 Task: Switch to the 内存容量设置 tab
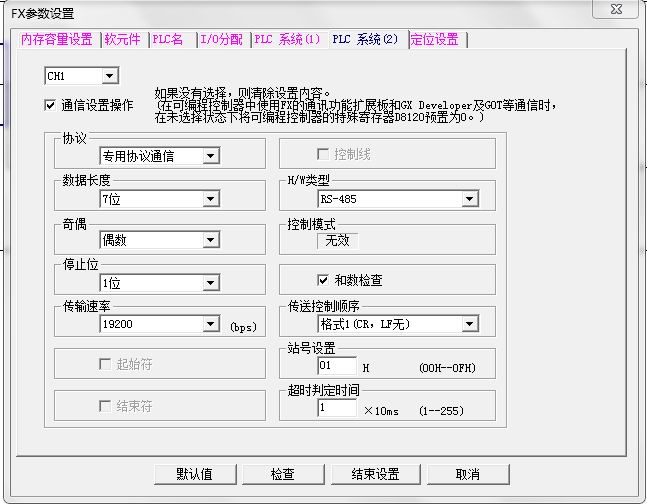click(57, 40)
